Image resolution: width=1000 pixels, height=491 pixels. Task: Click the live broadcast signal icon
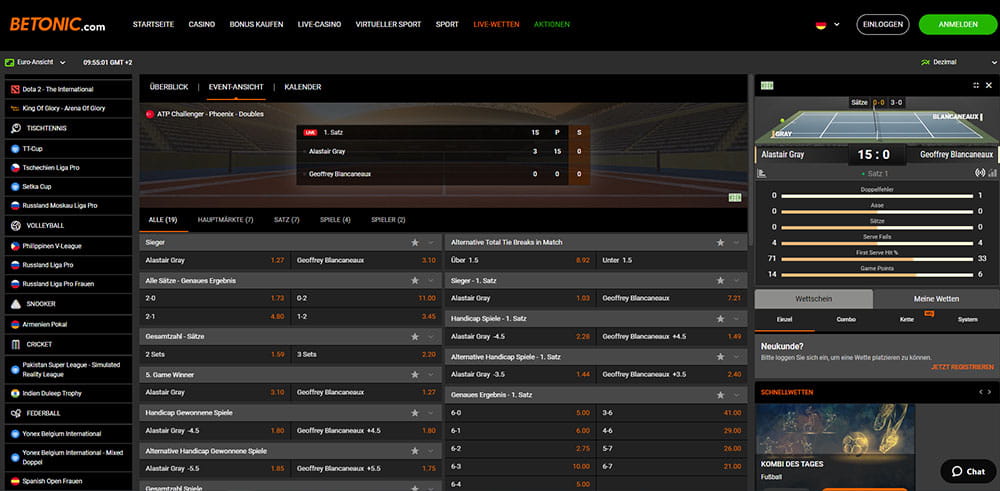pyautogui.click(x=980, y=173)
